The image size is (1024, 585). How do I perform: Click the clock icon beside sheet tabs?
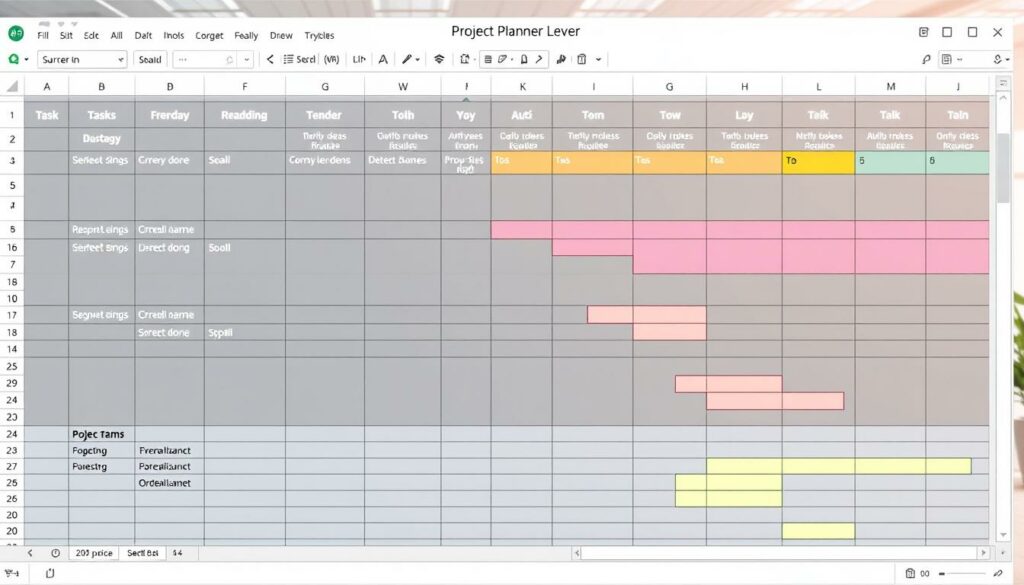56,553
